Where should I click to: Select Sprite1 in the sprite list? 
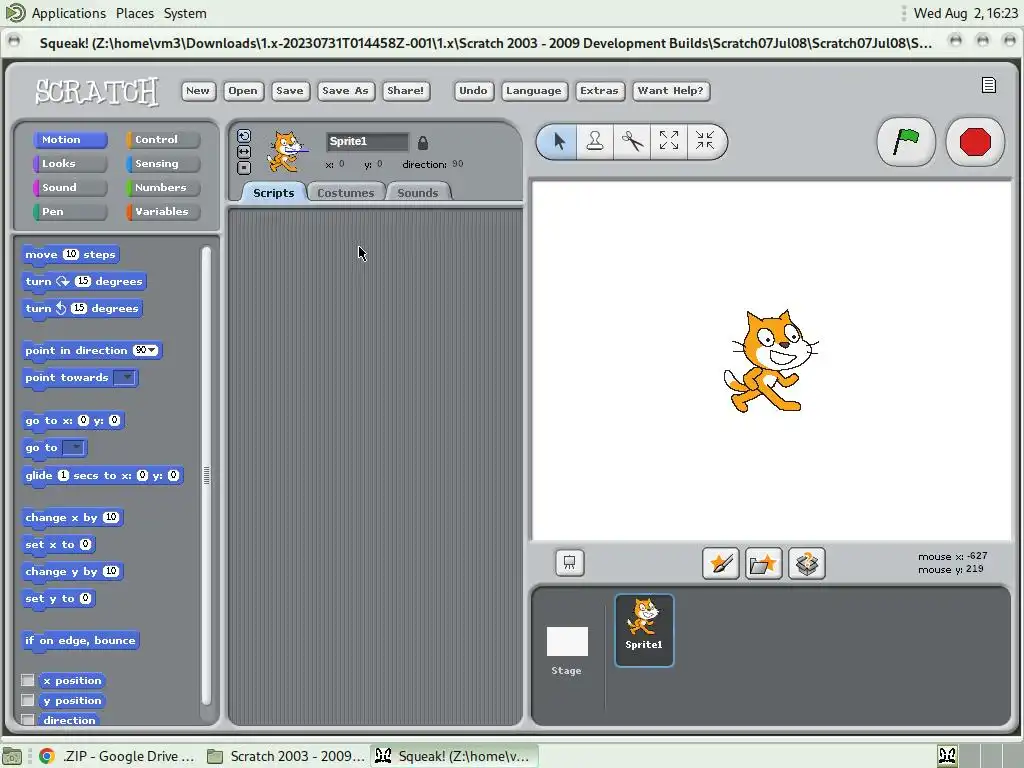[644, 630]
